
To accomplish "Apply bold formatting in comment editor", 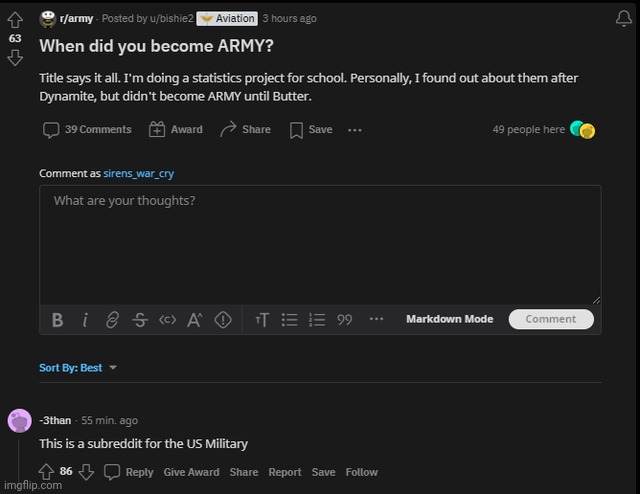I will tap(57, 320).
